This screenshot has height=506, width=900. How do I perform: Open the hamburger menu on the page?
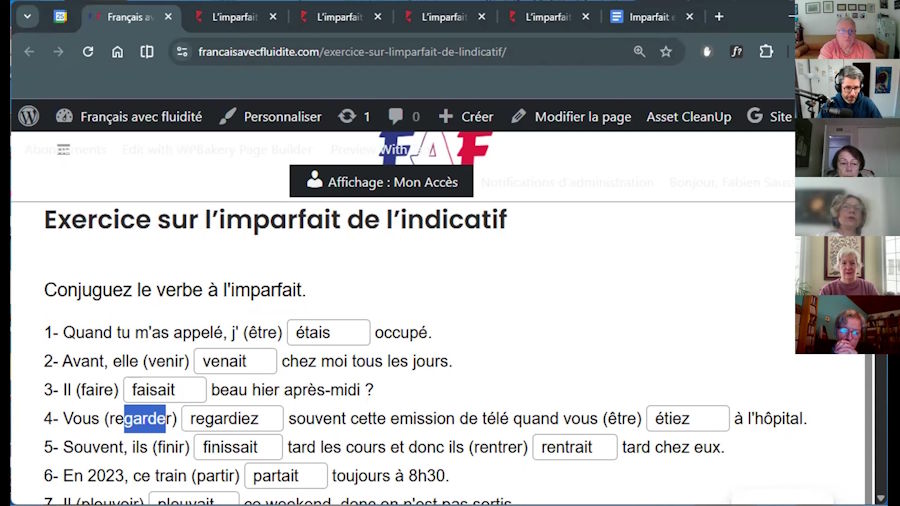(x=64, y=150)
